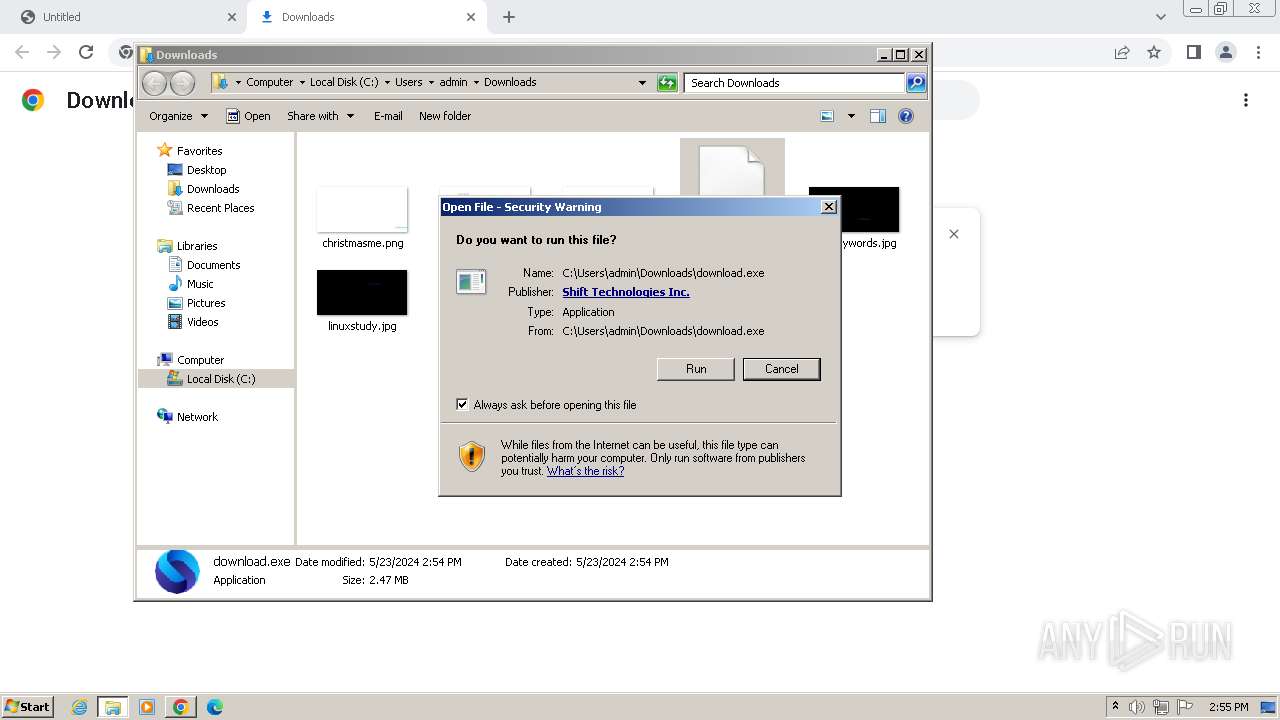
Task: Select Videos library
Action: 202,322
